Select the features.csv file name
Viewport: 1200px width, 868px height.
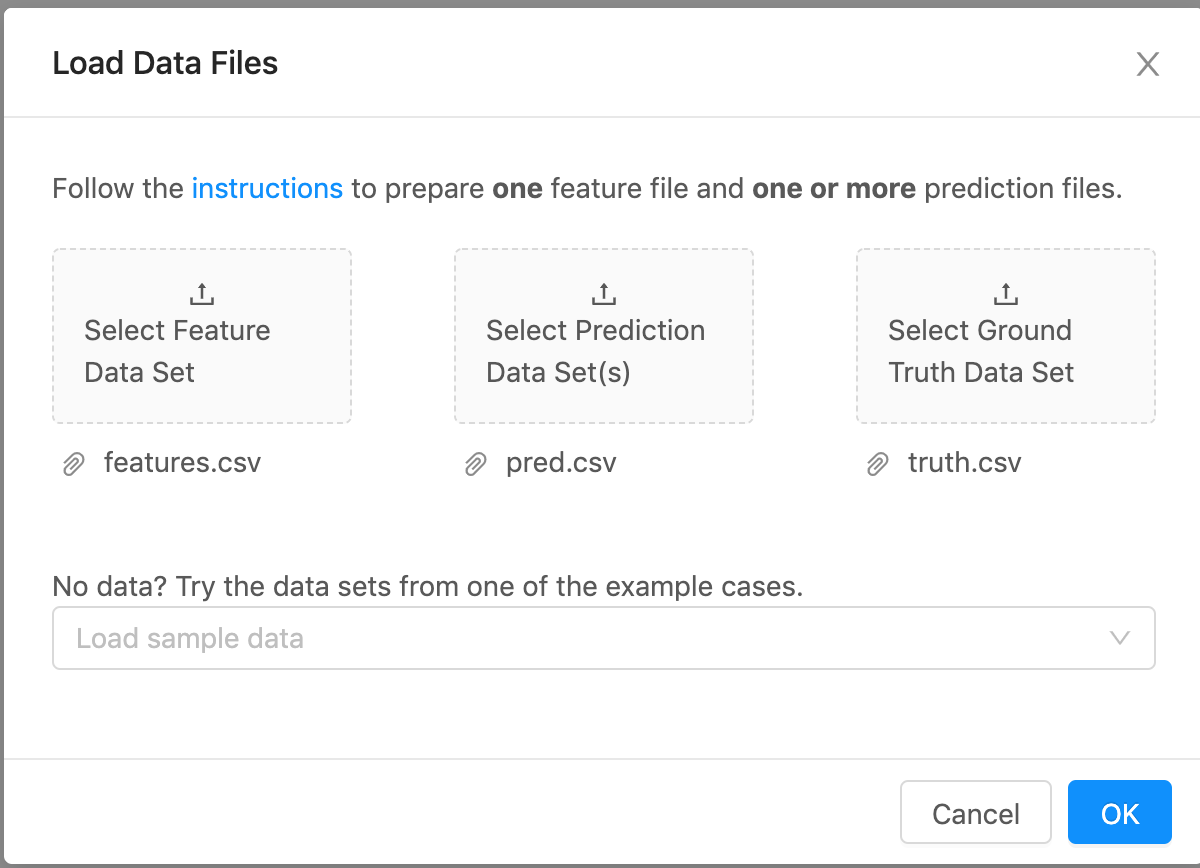pos(182,464)
